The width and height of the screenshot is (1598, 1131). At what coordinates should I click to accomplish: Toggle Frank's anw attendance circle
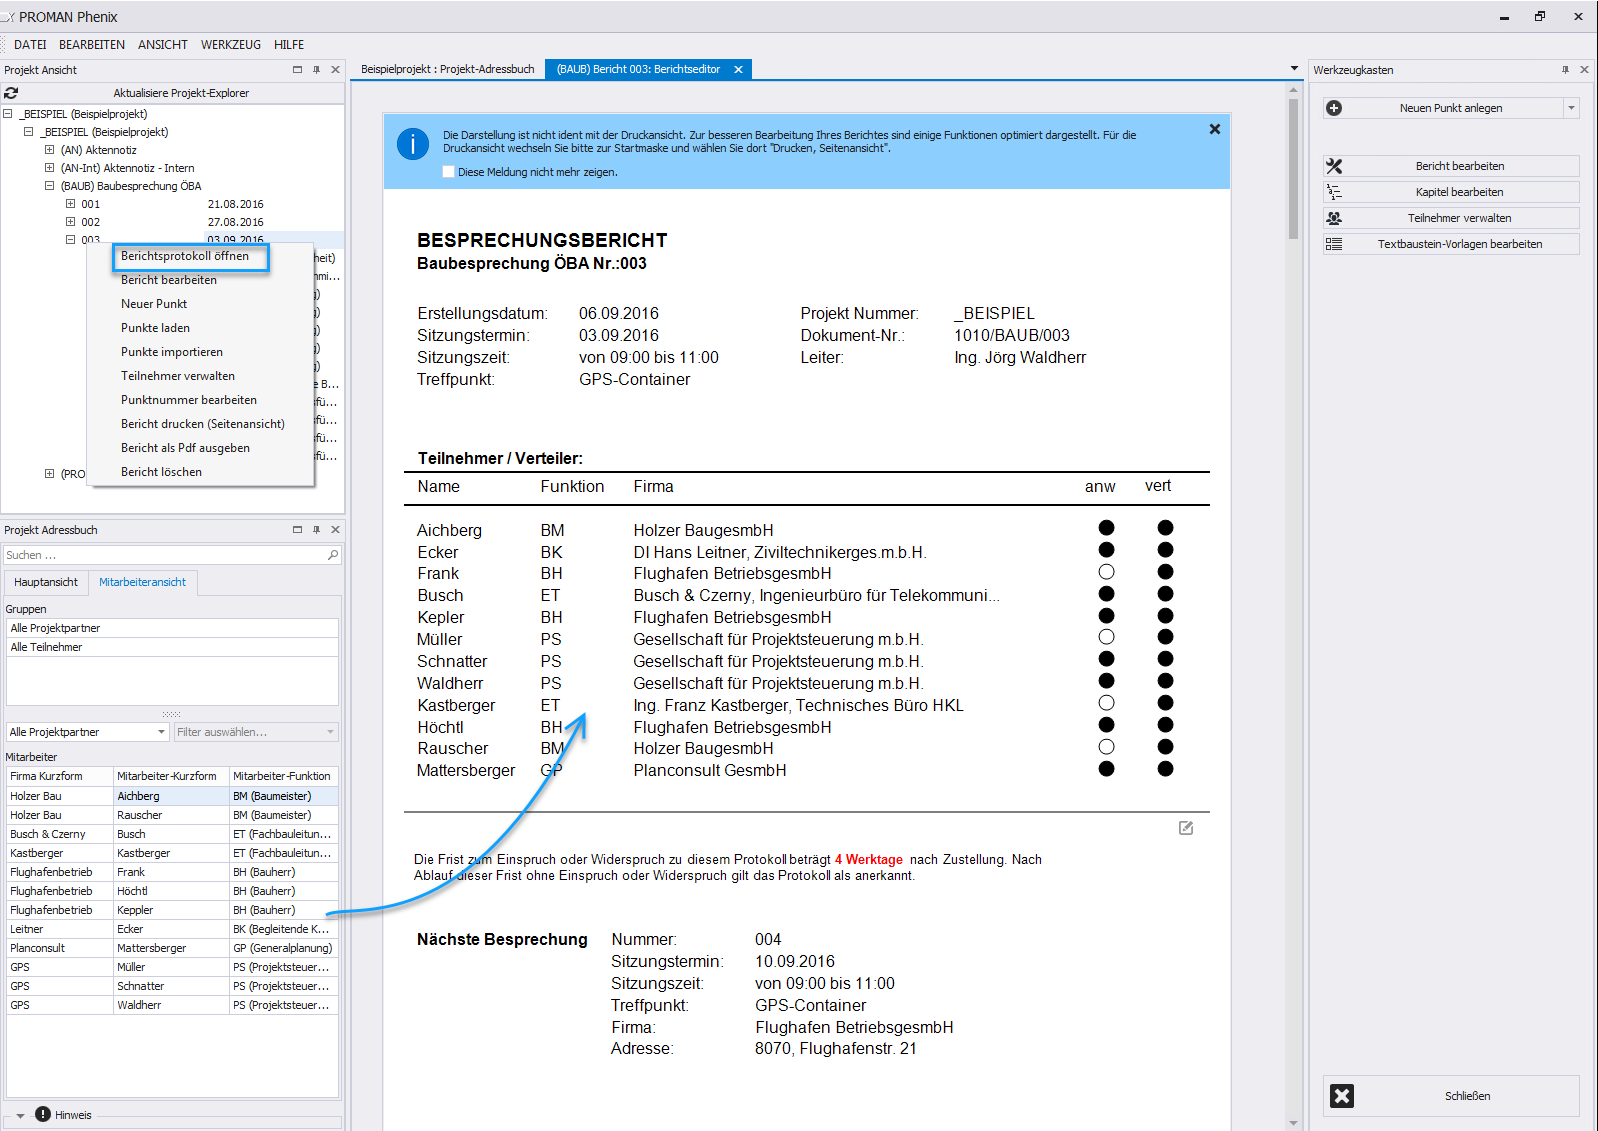point(1106,572)
